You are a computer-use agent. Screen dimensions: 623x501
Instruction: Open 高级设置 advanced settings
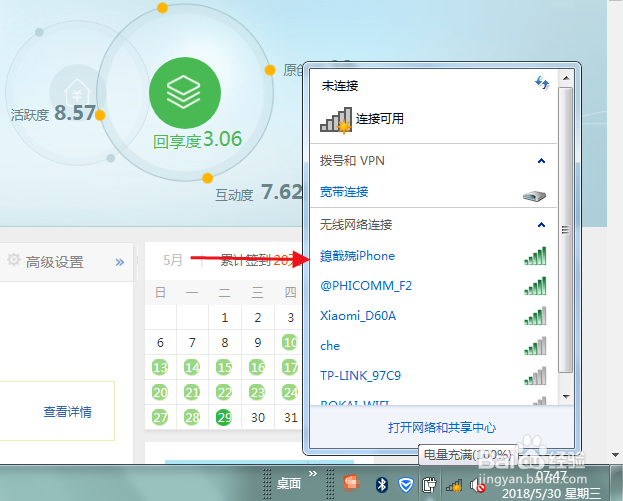point(54,262)
